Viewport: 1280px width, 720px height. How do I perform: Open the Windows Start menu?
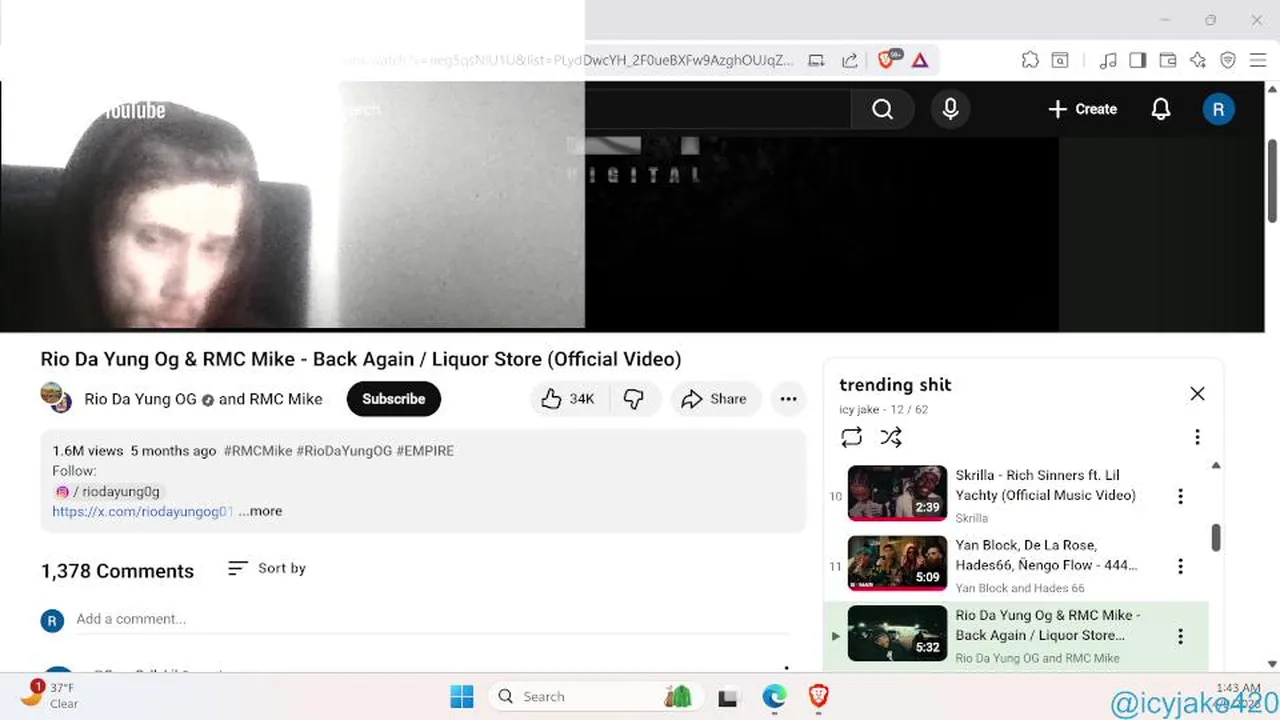(x=462, y=696)
